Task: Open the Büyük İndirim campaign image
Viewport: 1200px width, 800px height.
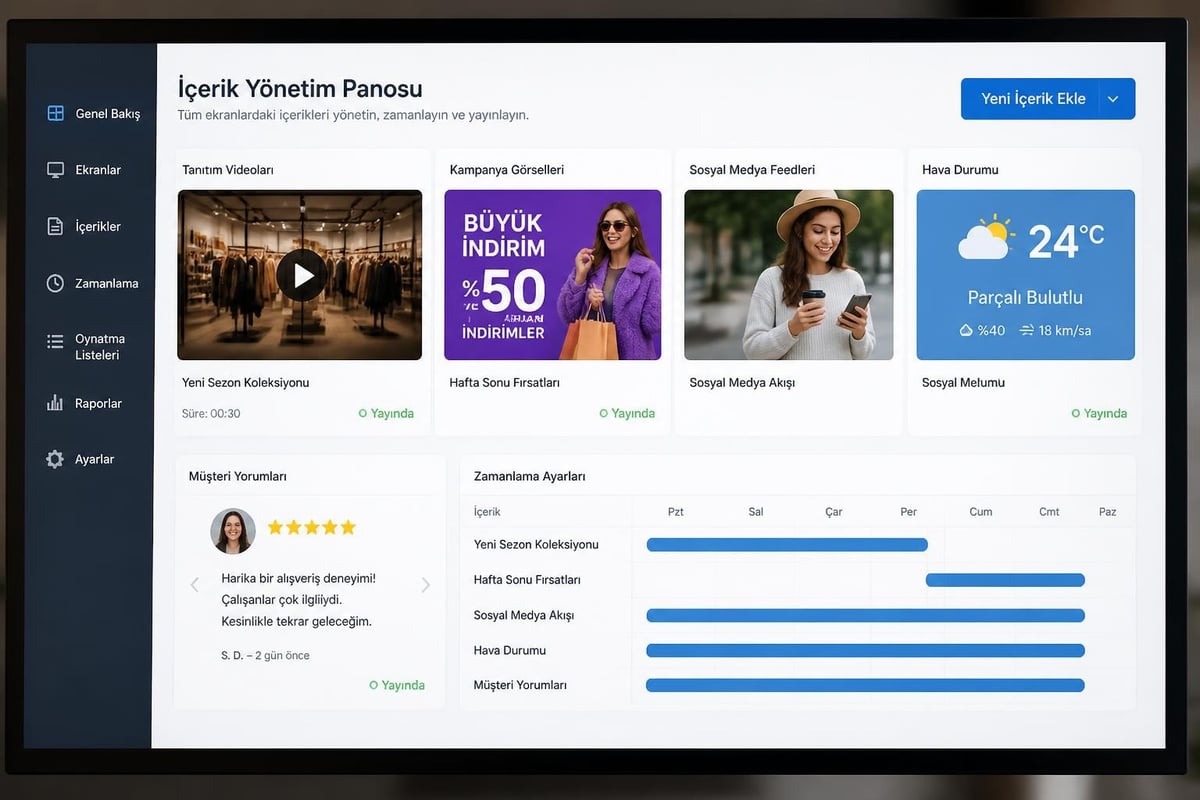Action: [x=552, y=275]
